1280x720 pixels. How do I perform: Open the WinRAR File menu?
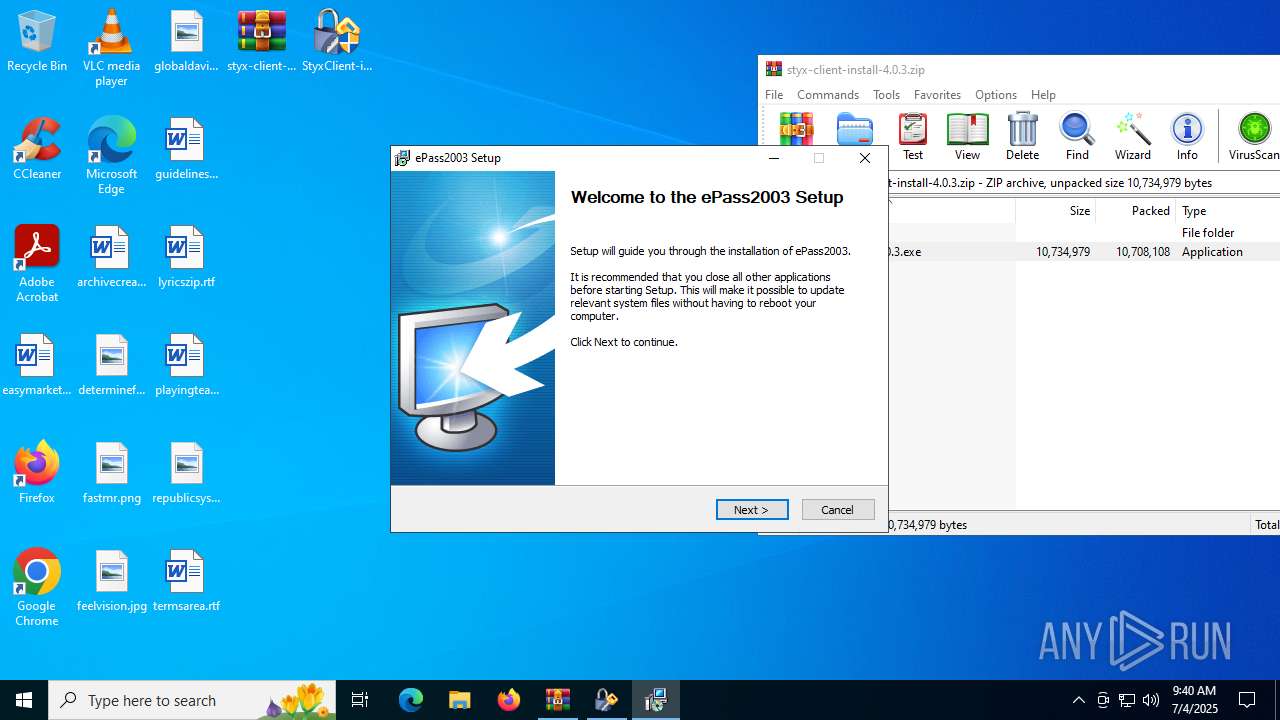point(774,94)
